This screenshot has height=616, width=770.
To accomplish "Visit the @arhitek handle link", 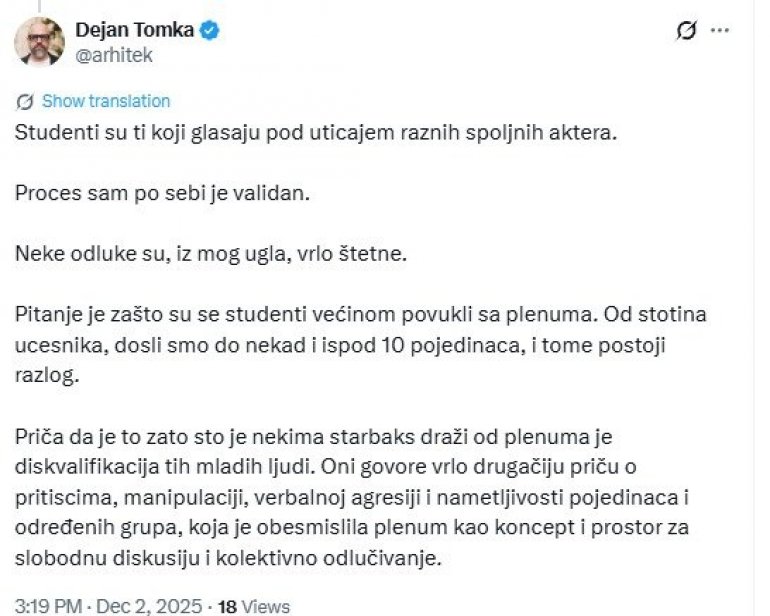I will 116,56.
